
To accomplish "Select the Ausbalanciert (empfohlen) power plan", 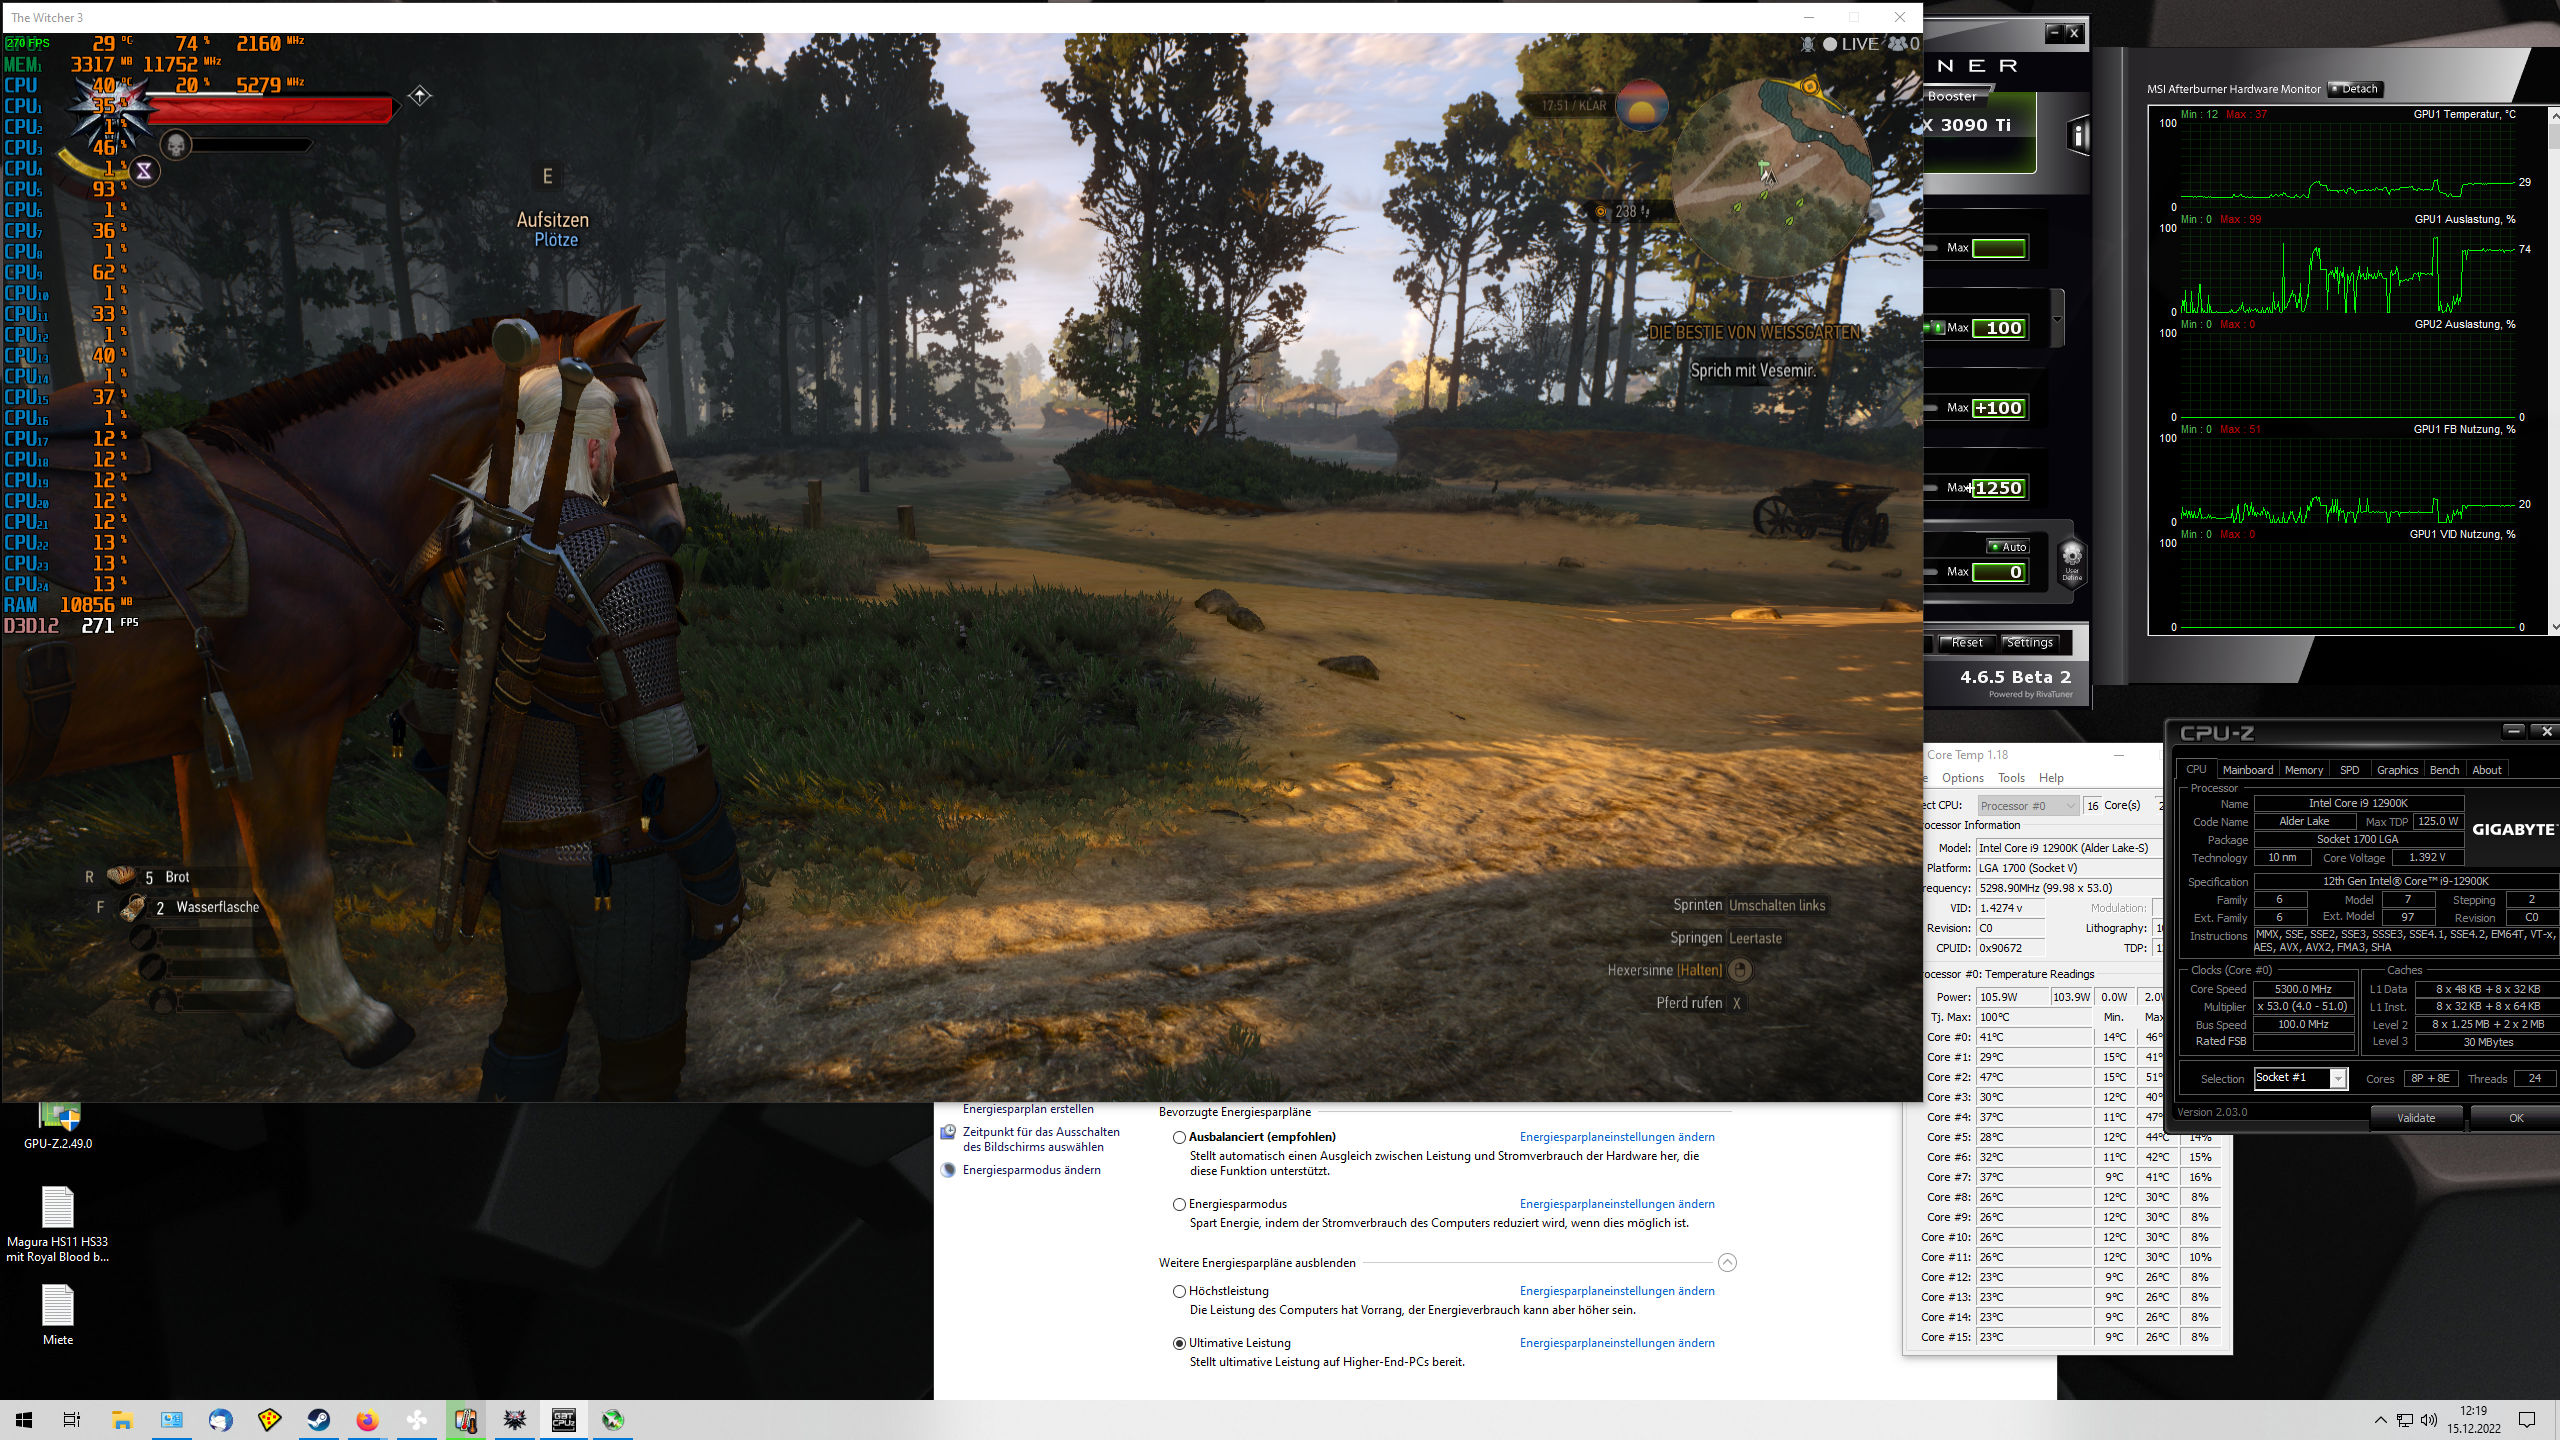I will [1180, 1137].
